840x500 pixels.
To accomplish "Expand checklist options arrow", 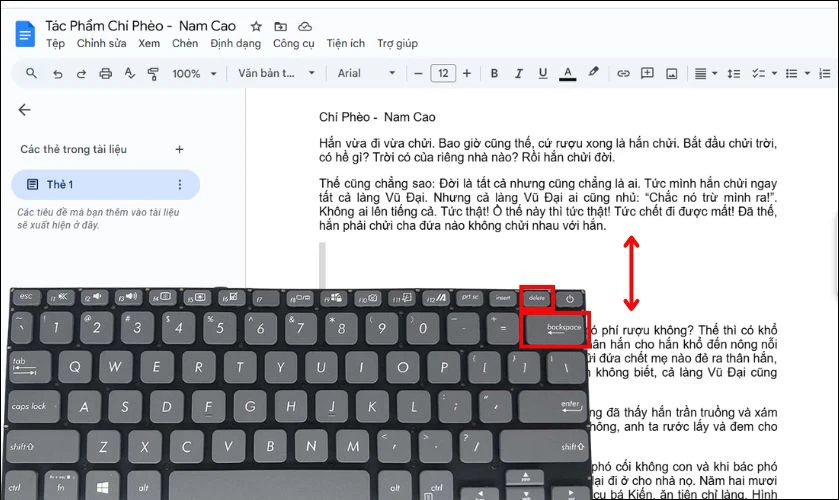I will coord(774,73).
